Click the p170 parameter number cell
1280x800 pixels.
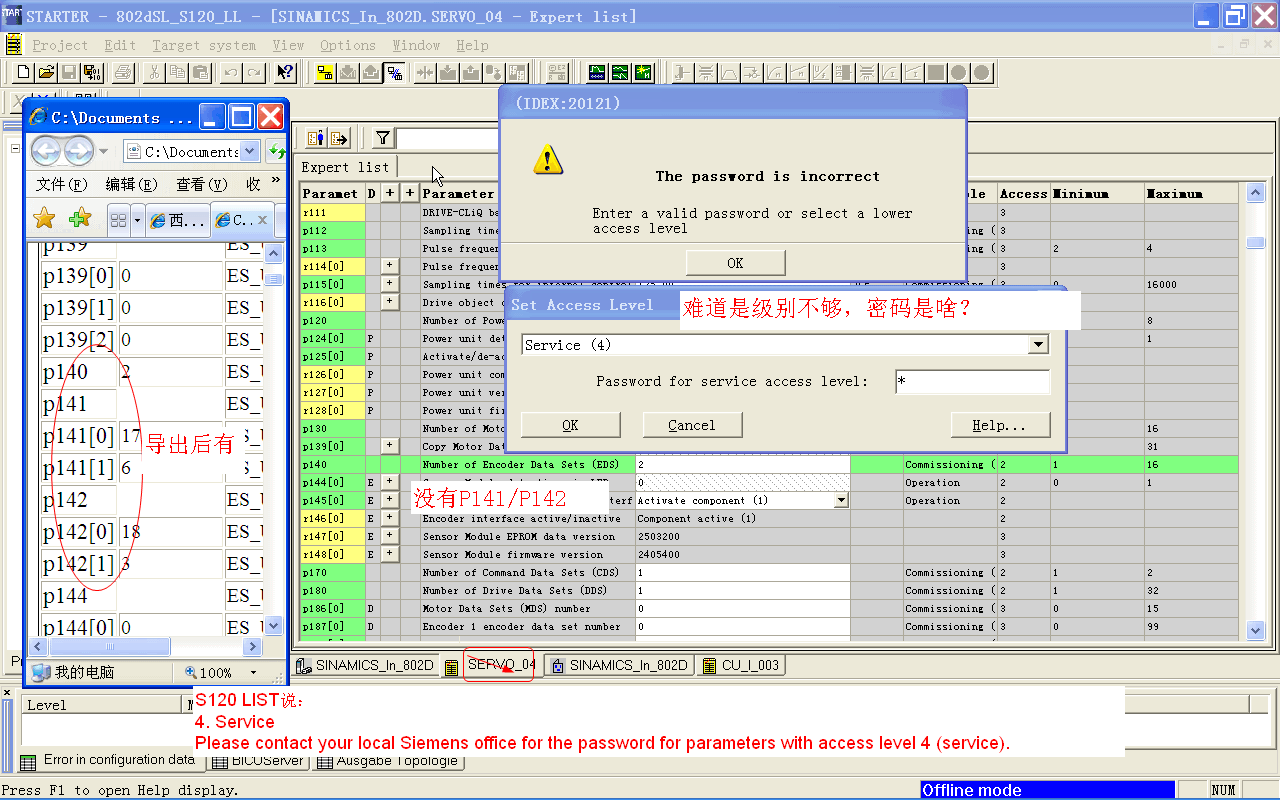pyautogui.click(x=333, y=573)
